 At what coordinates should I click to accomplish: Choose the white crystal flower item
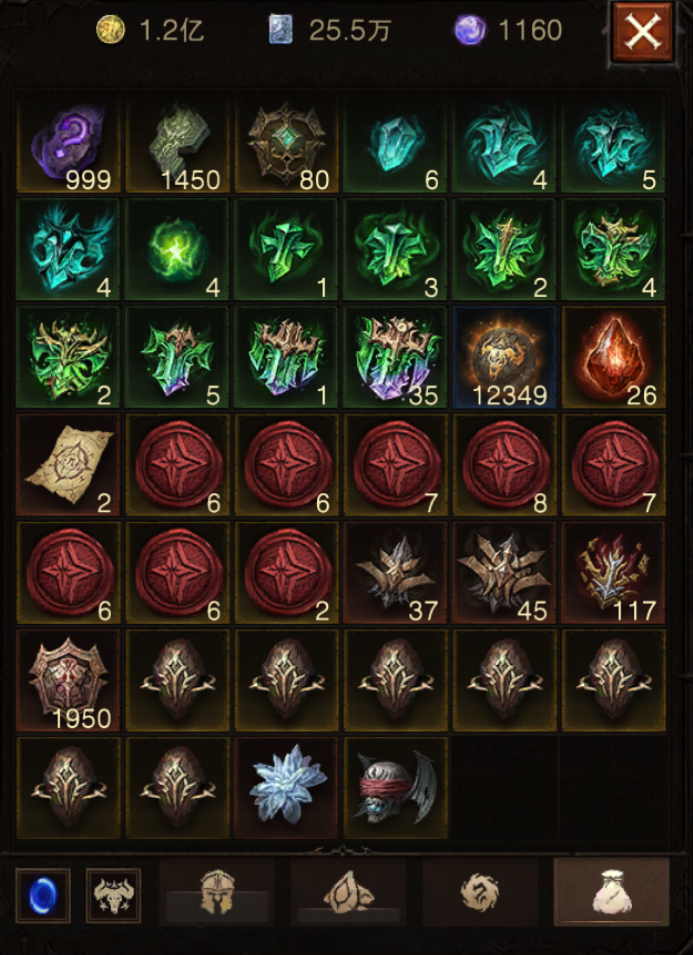point(286,788)
